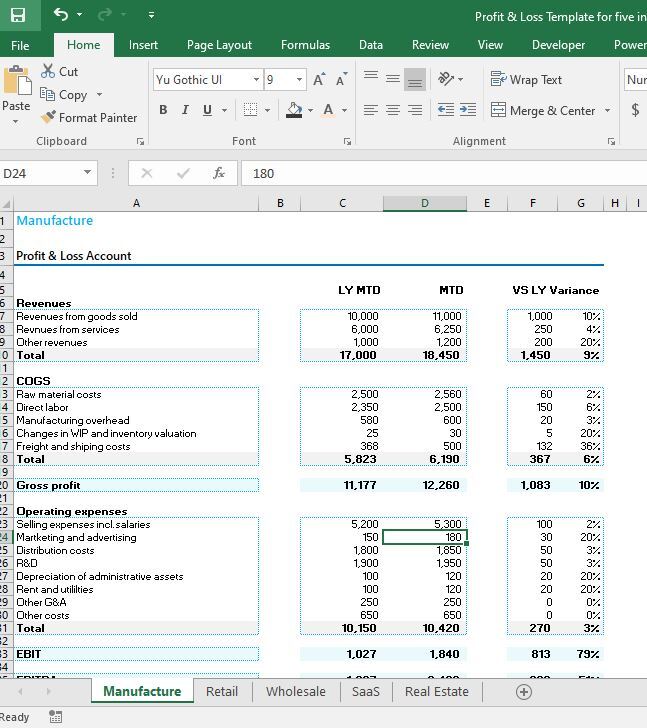Screen dimensions: 647x728
Task: Open the Retail sheet tab
Action: click(x=222, y=691)
